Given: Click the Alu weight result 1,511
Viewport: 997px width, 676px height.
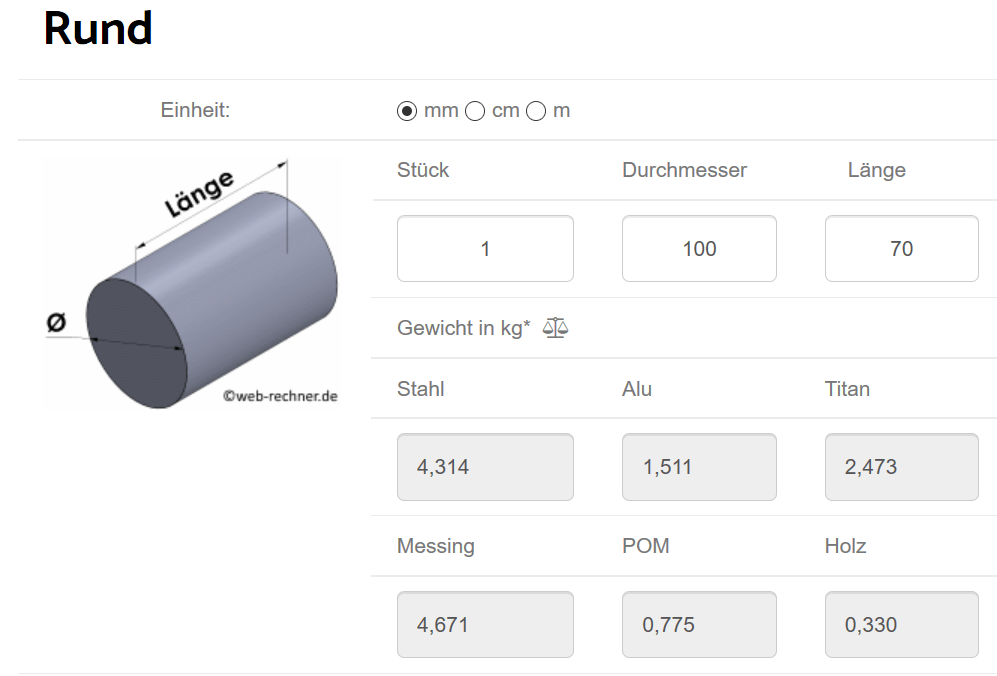Looking at the screenshot, I should click(x=699, y=467).
